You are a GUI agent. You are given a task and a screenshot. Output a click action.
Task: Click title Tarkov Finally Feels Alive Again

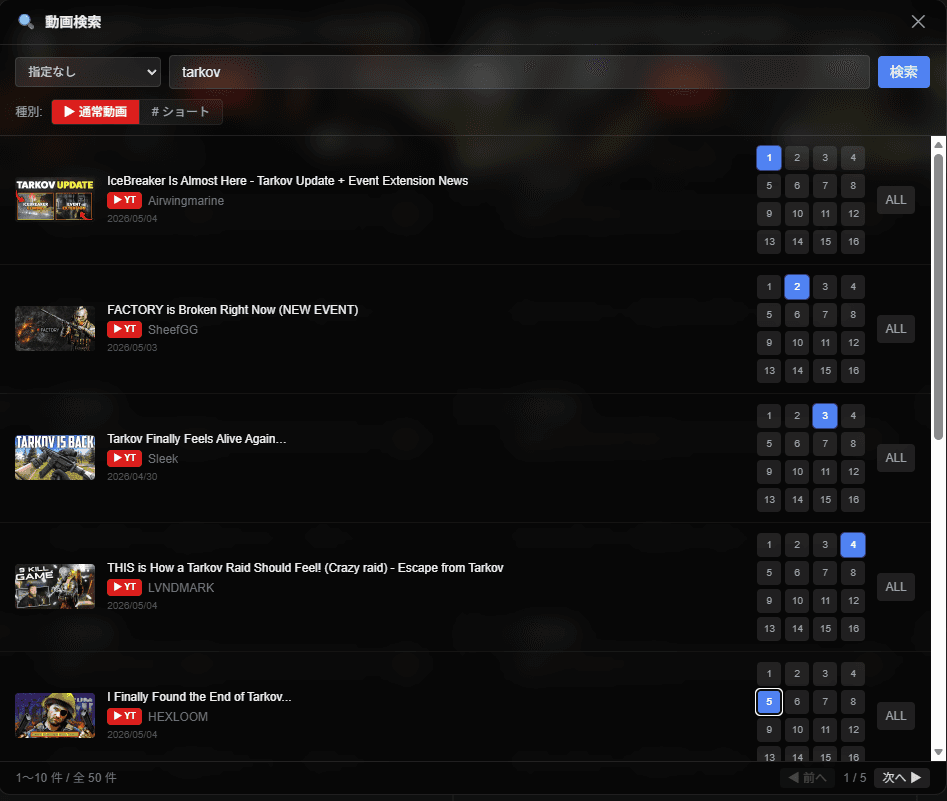pos(197,439)
